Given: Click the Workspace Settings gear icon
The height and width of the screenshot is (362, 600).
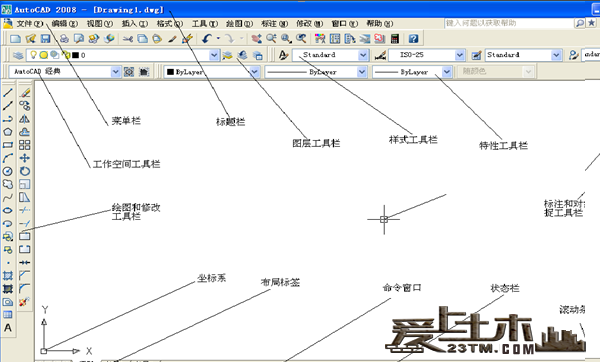Looking at the screenshot, I should click(129, 72).
